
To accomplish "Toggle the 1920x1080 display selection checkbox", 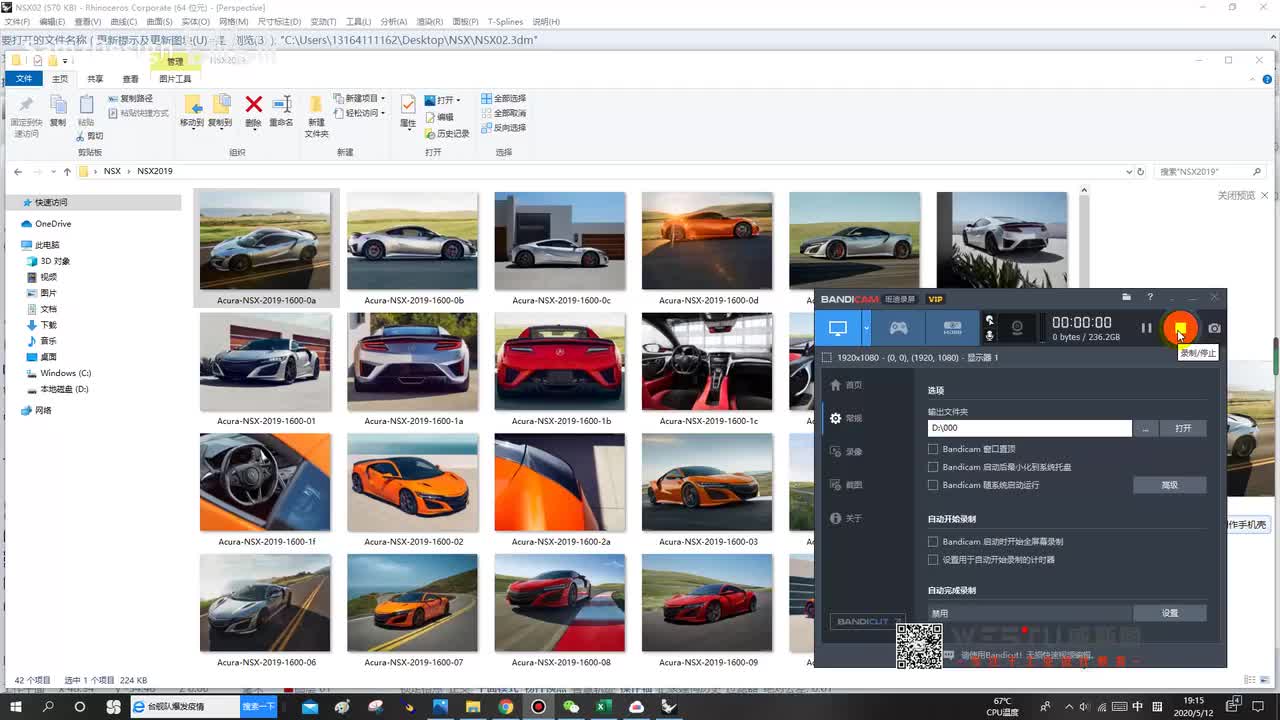I will 826,357.
